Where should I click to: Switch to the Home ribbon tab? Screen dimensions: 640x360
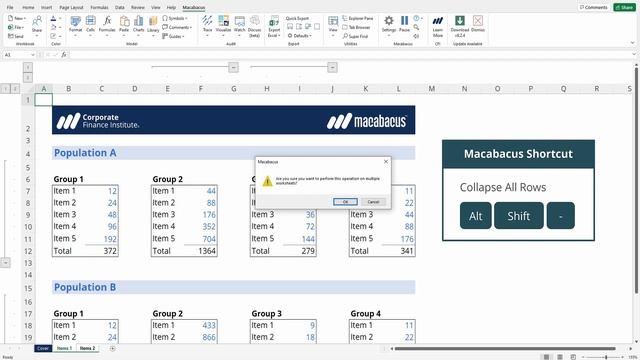pos(28,7)
